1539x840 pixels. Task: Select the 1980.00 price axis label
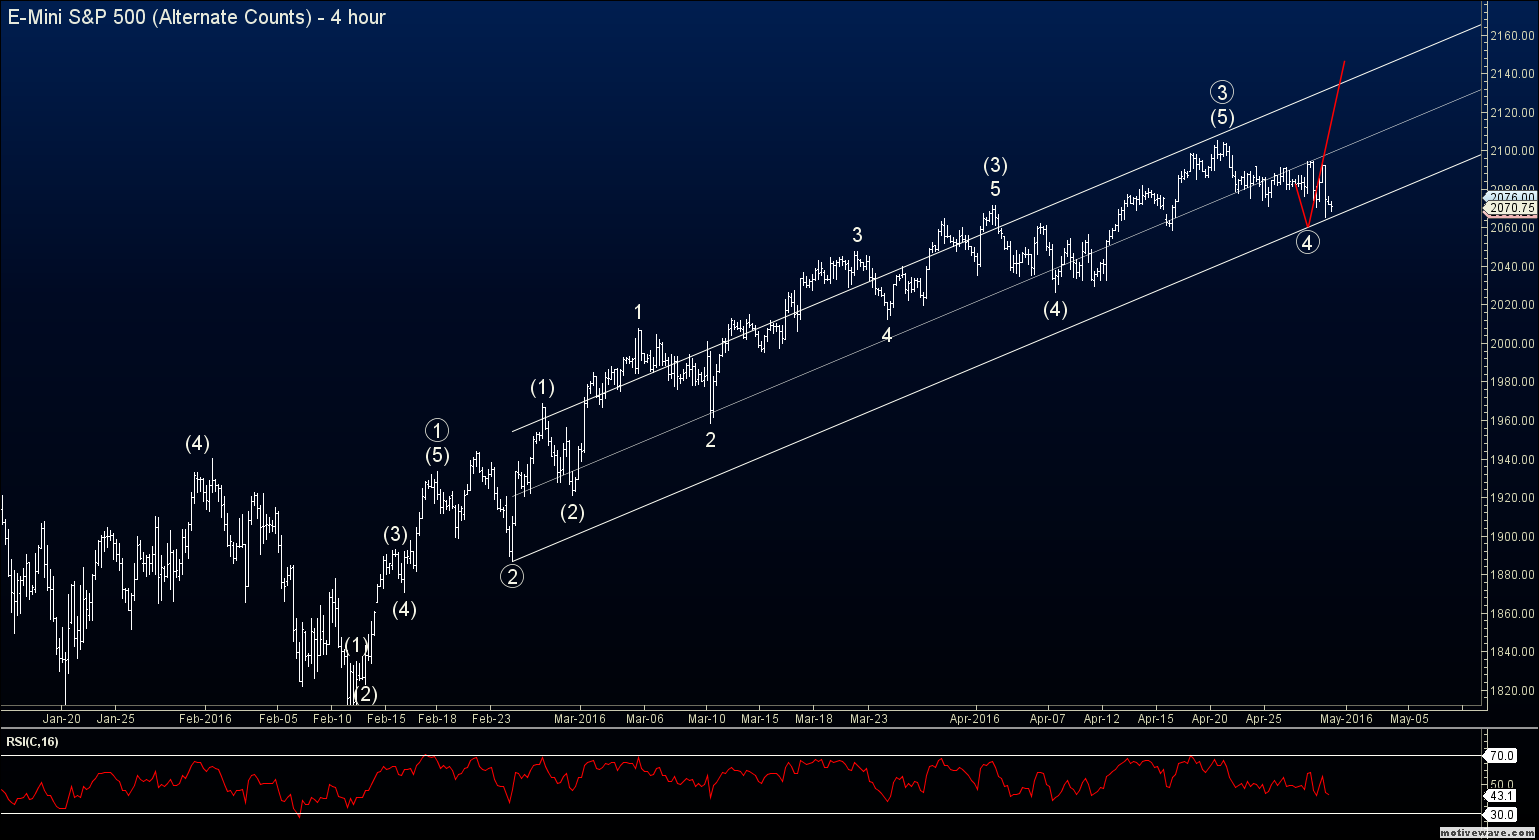pos(1511,382)
